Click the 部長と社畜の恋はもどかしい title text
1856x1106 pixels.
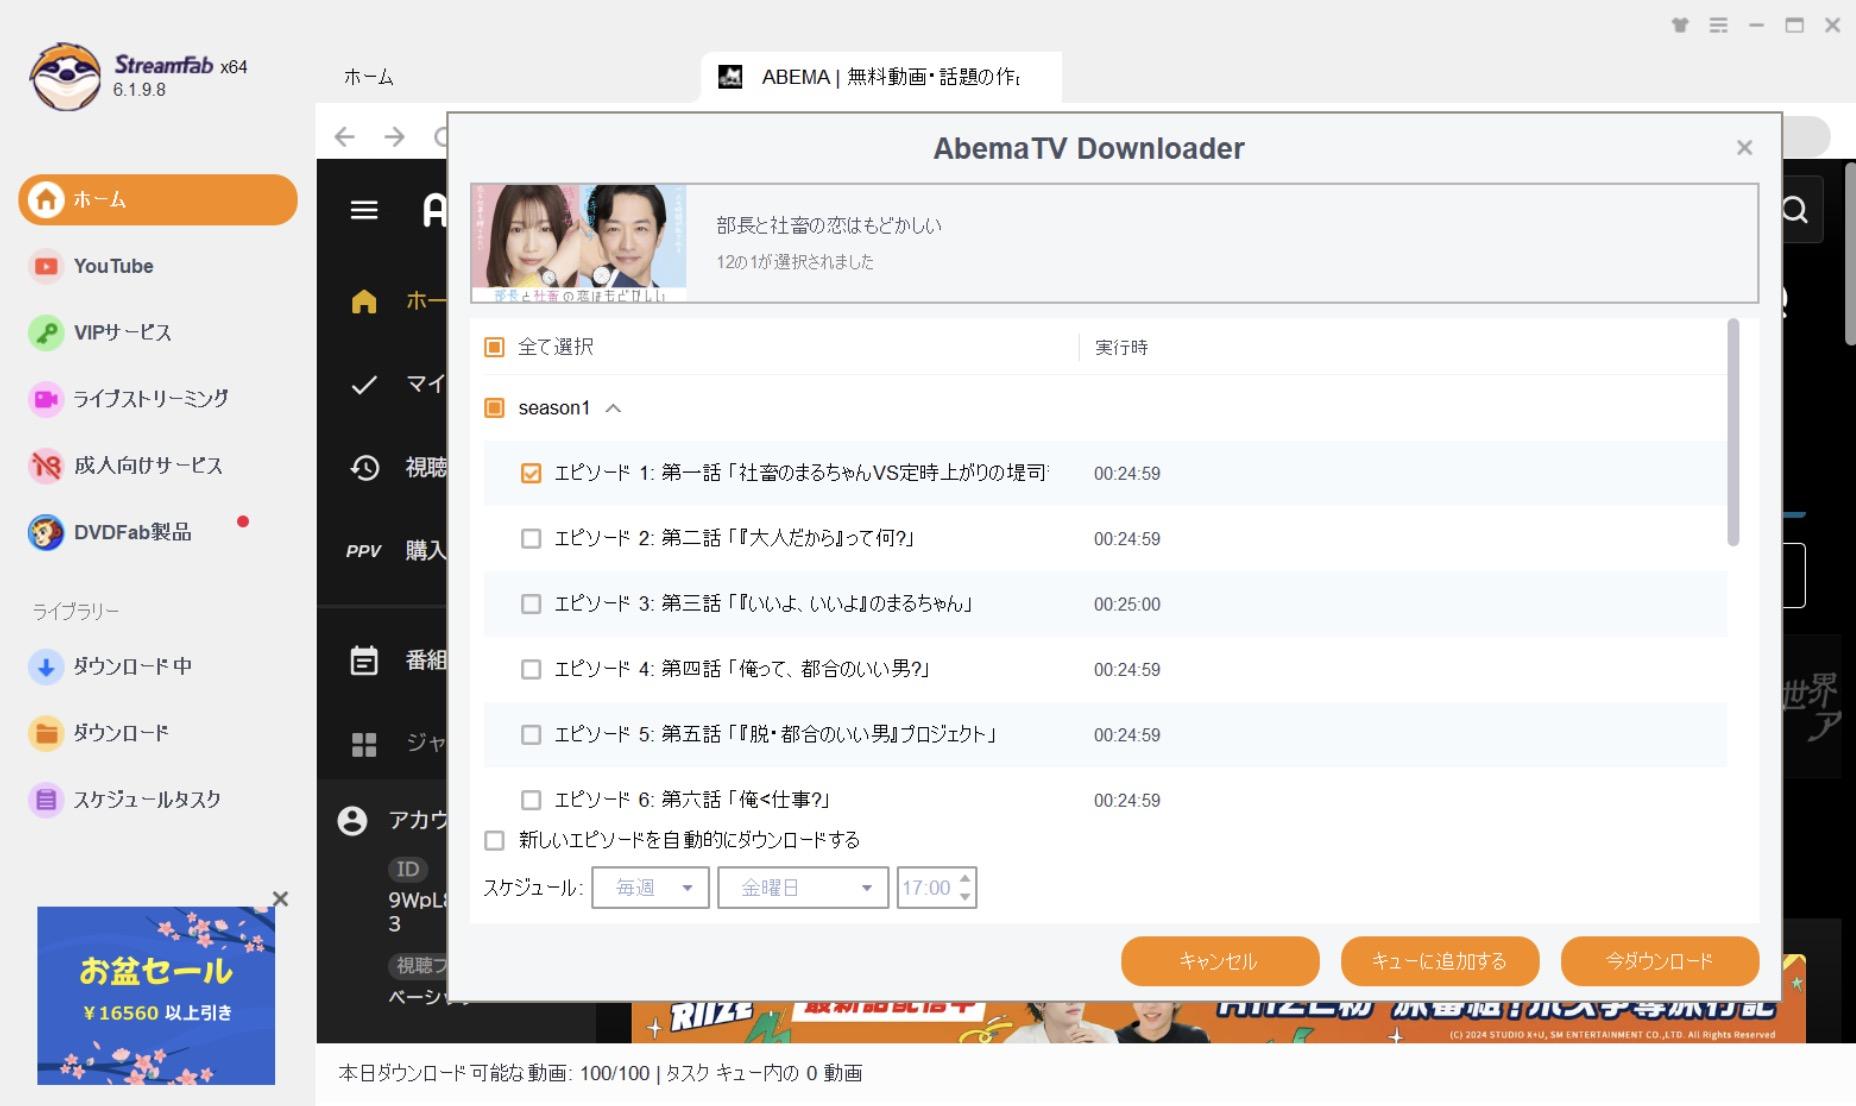coord(829,225)
